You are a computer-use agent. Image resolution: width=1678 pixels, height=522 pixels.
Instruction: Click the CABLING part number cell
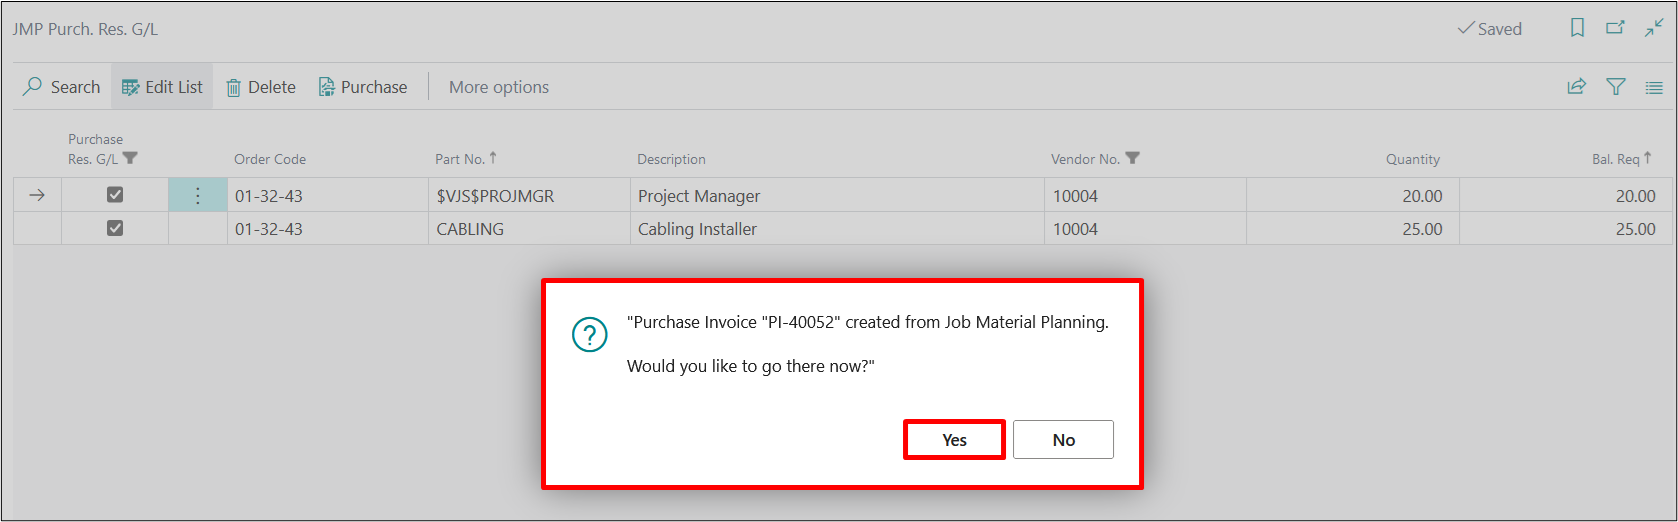tap(470, 229)
